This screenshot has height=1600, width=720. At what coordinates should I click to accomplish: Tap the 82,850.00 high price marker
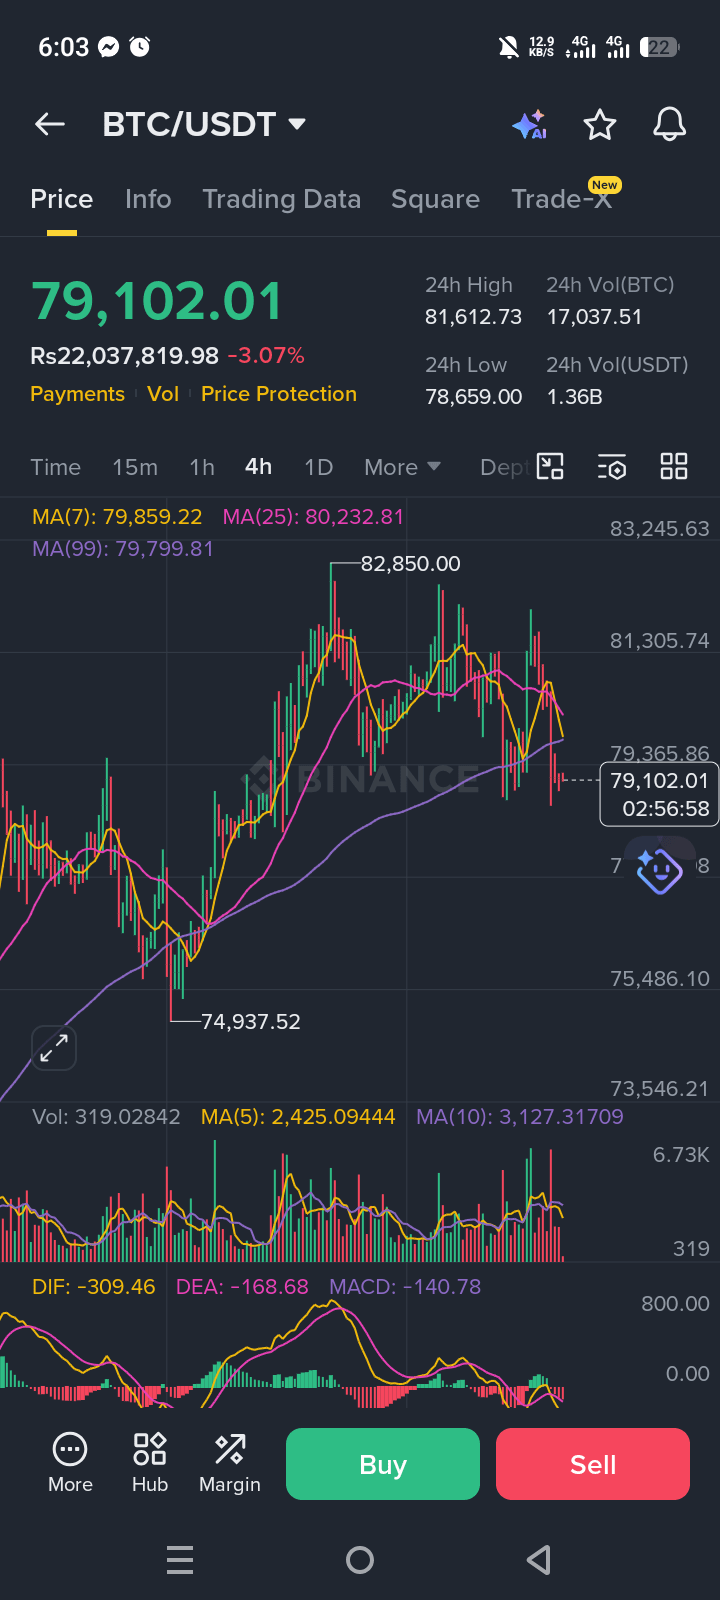click(410, 564)
